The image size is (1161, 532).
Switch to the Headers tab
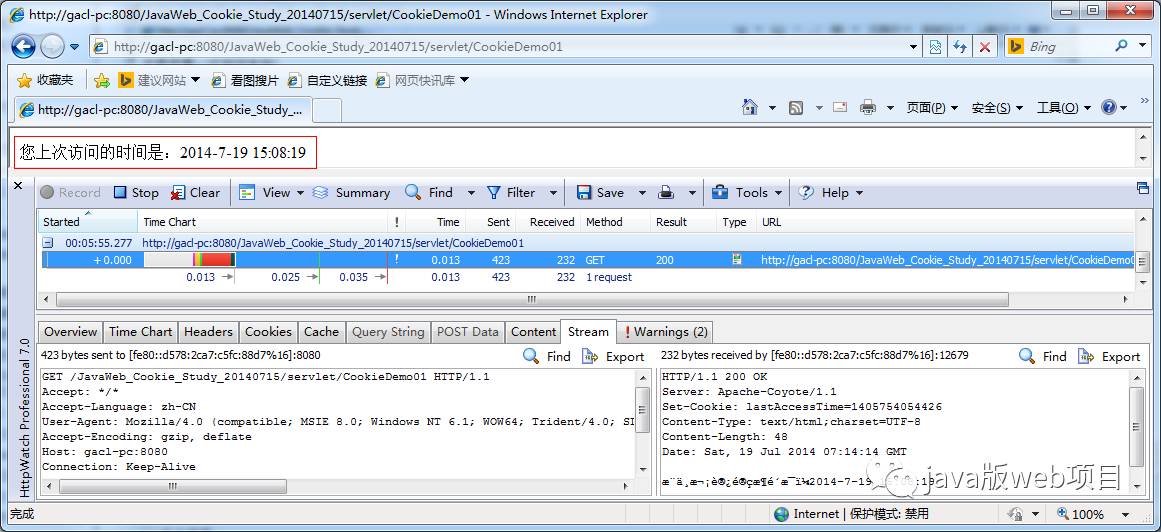pos(208,332)
